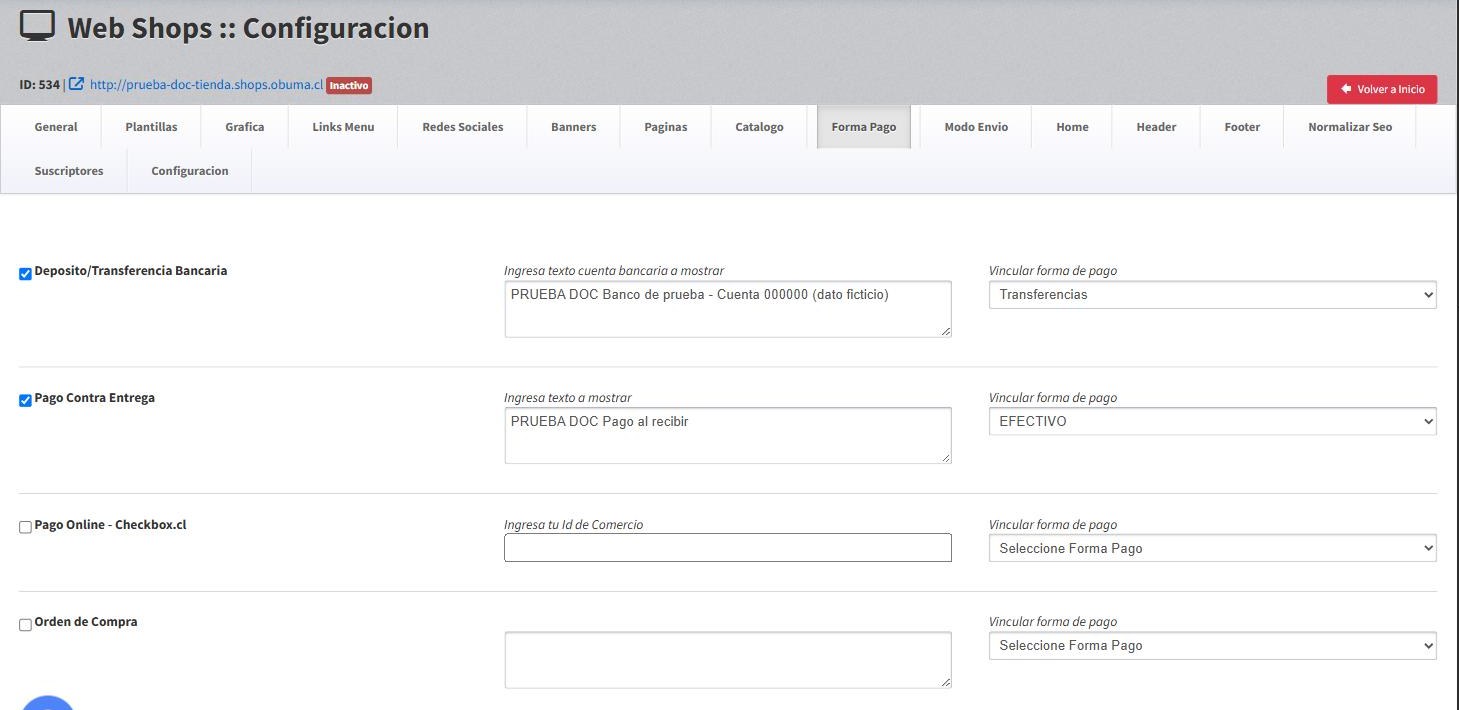Image resolution: width=1459 pixels, height=710 pixels.
Task: Open the Grafica tab
Action: coord(245,127)
